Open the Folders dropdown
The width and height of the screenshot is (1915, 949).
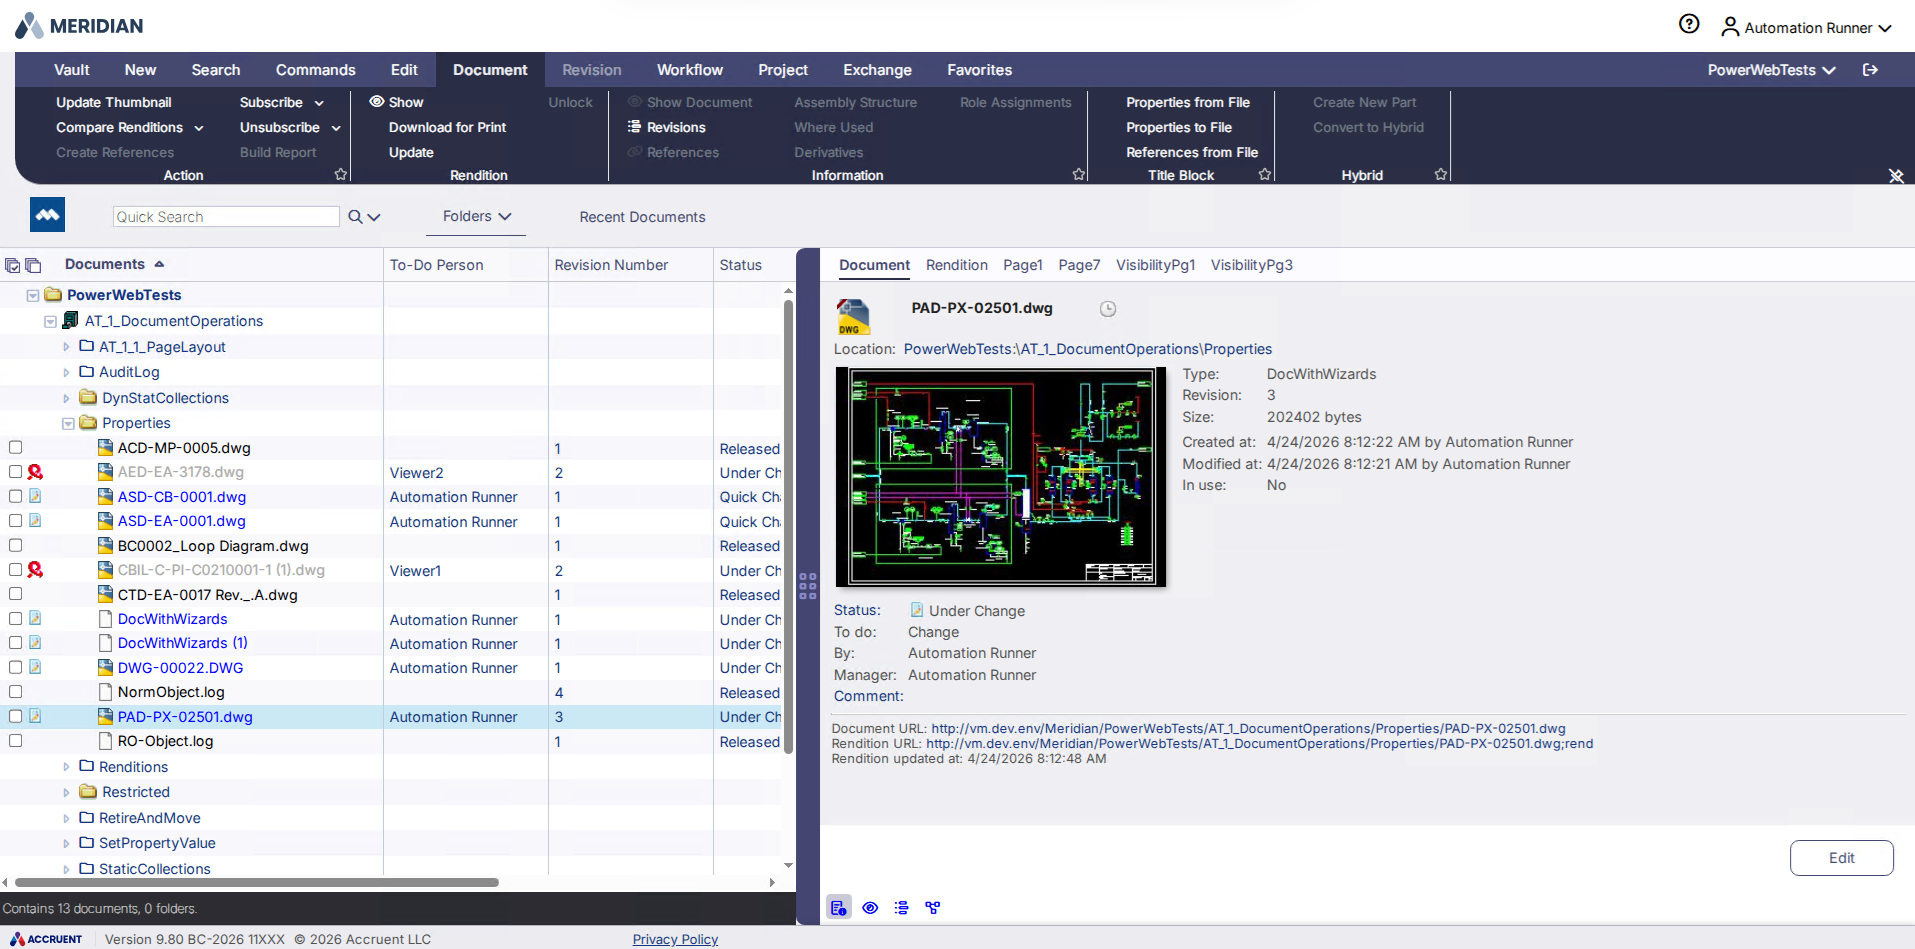tap(476, 216)
